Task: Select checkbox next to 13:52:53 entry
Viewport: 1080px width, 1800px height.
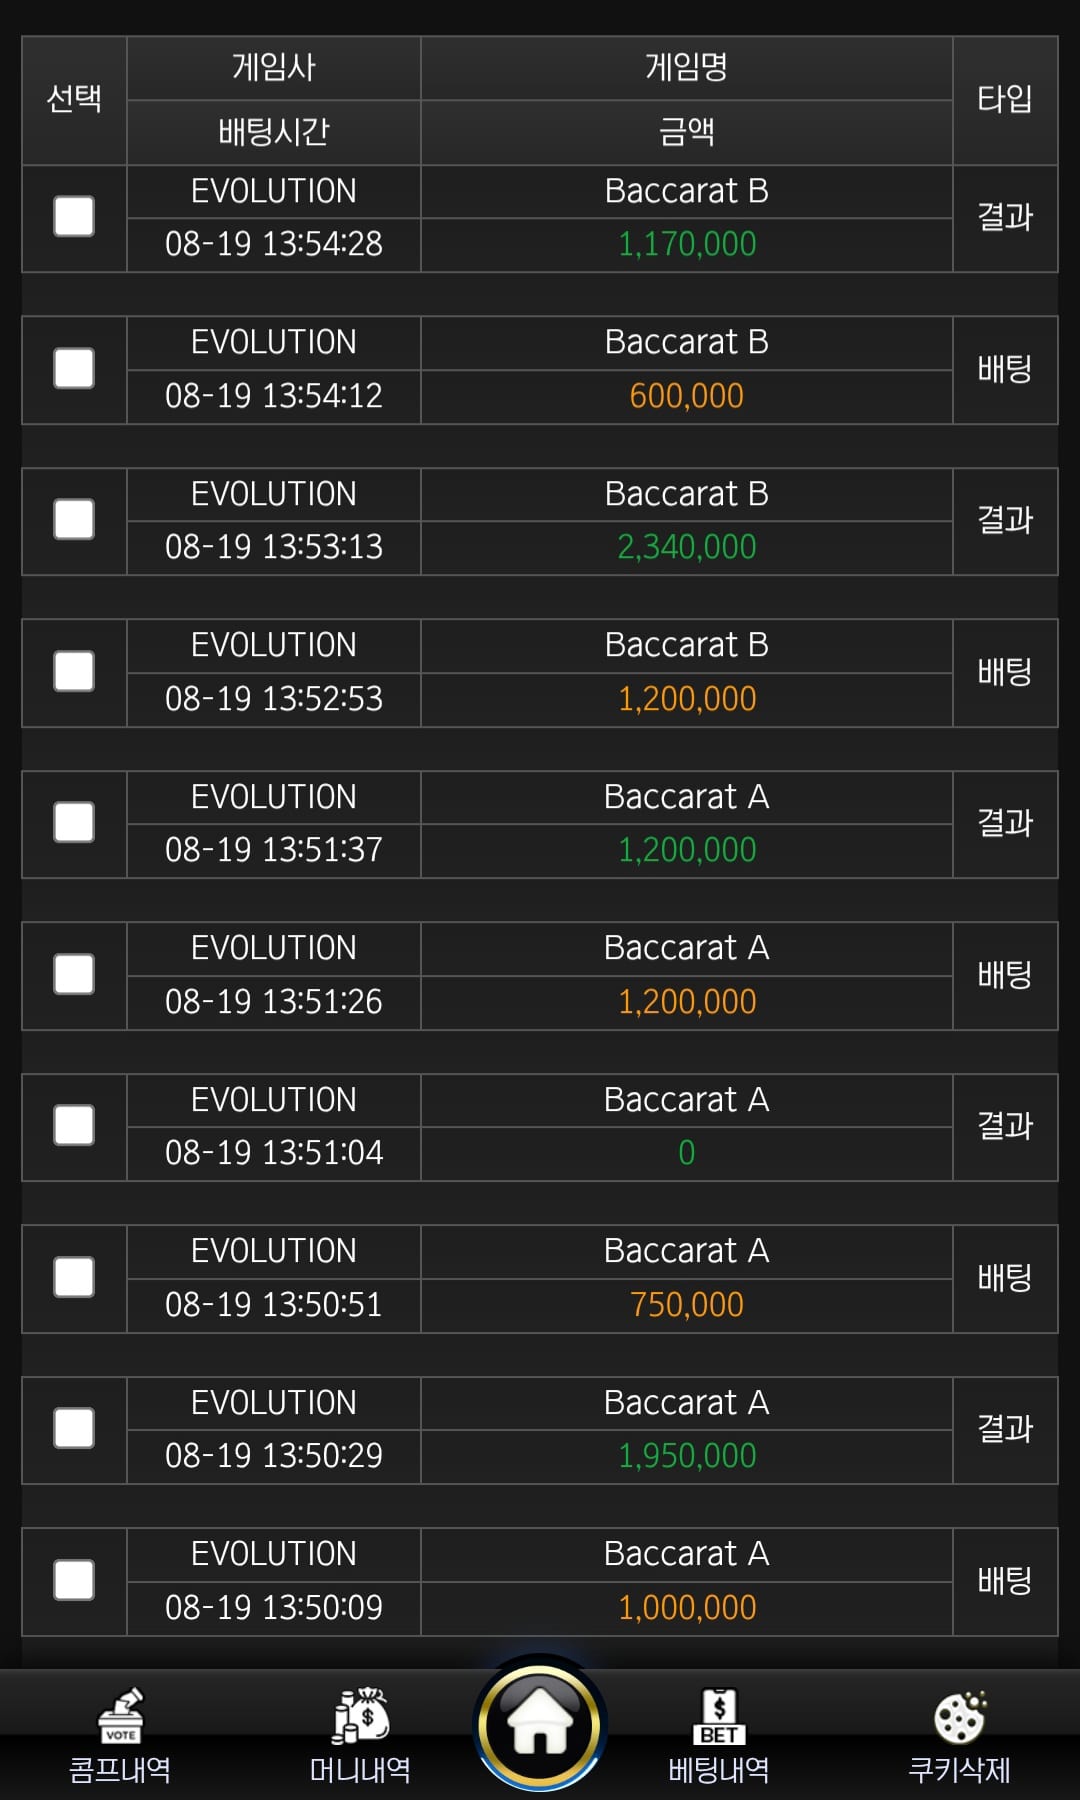Action: click(x=74, y=672)
